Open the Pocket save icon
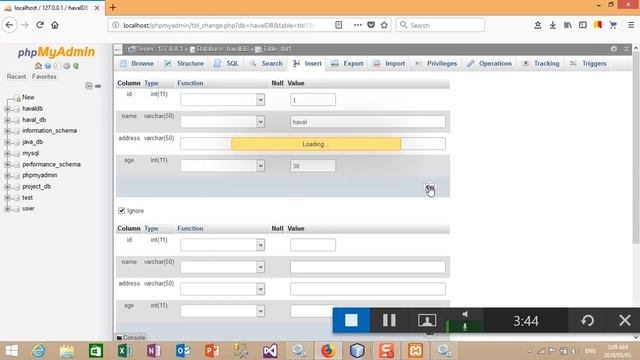640x360 pixels. click(371, 25)
